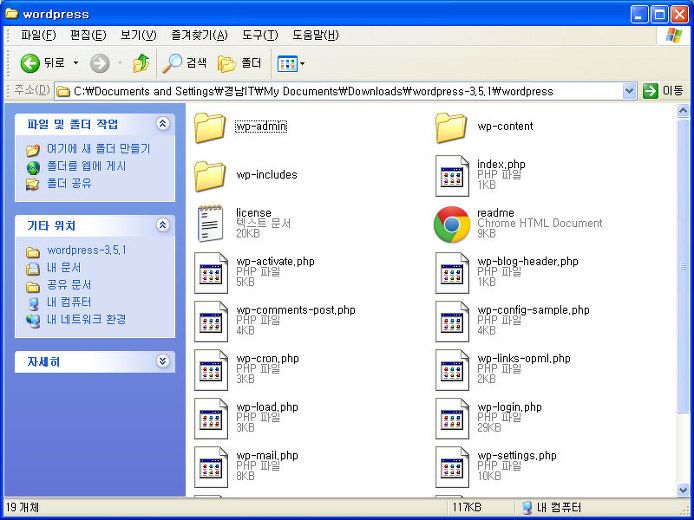
Task: Select the wp-load.php file icon
Action: click(x=211, y=419)
